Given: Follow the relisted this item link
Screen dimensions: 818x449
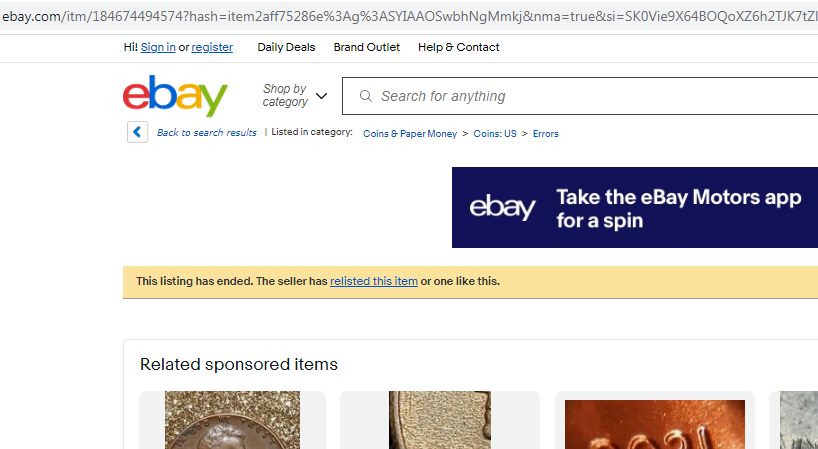Looking at the screenshot, I should point(374,281).
